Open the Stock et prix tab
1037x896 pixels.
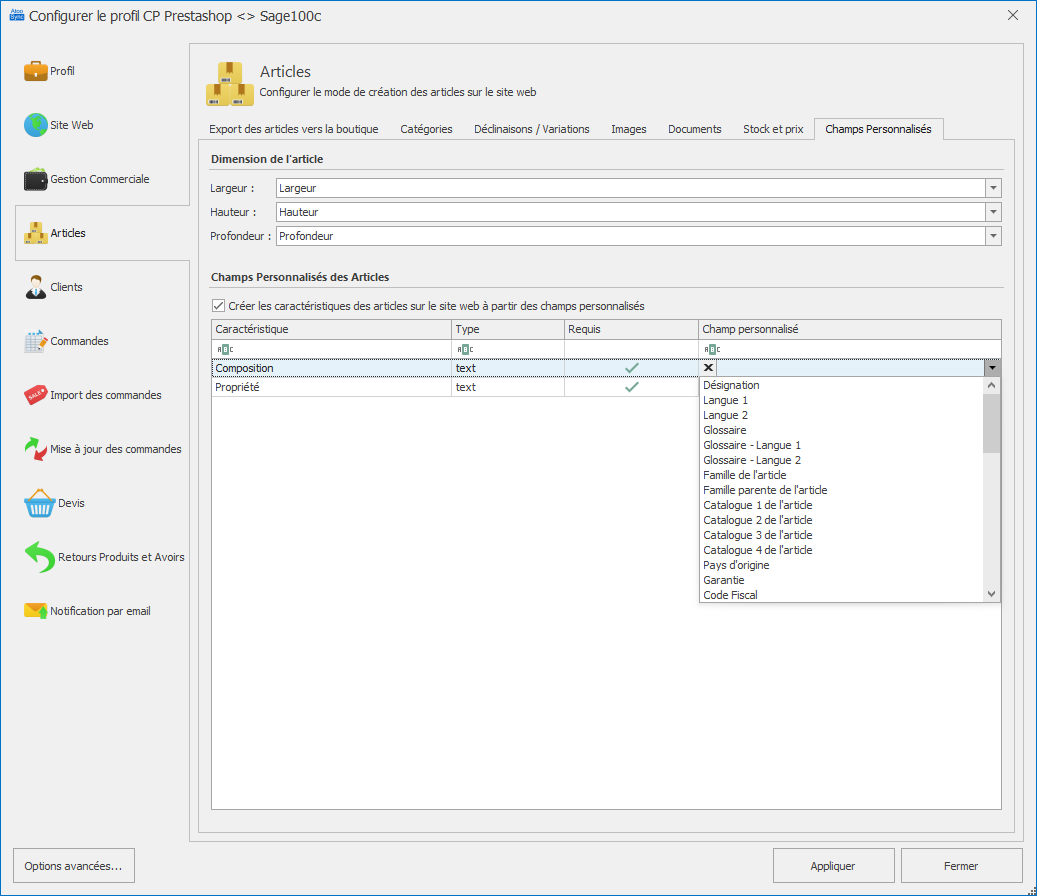[773, 129]
